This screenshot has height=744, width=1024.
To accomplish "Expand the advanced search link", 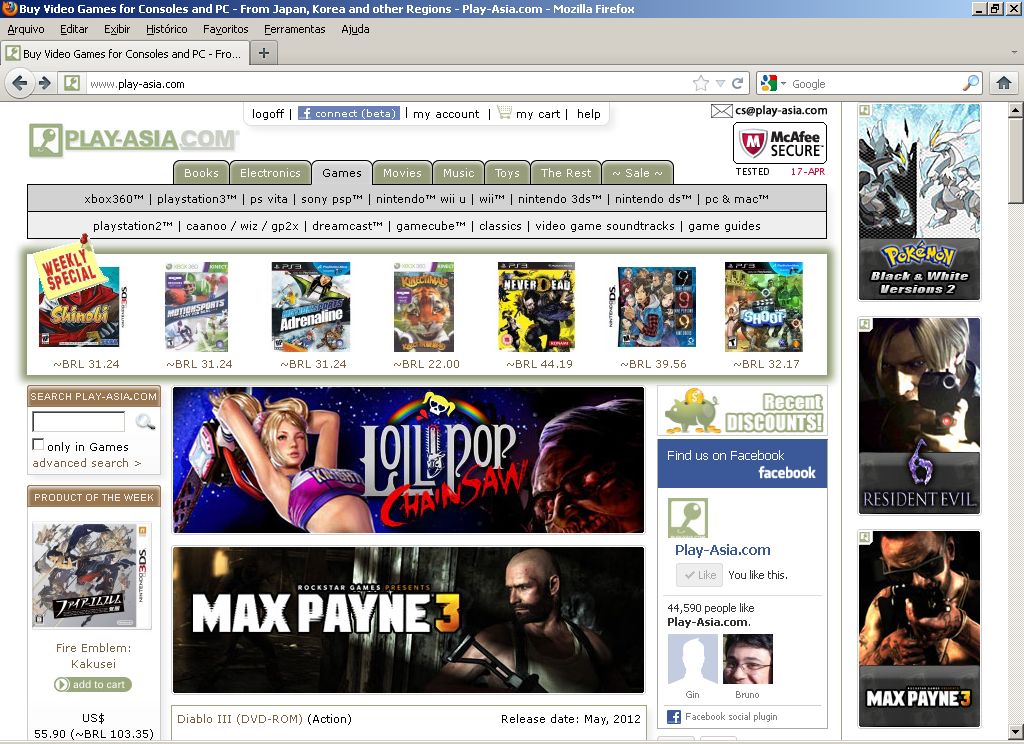I will coord(86,463).
